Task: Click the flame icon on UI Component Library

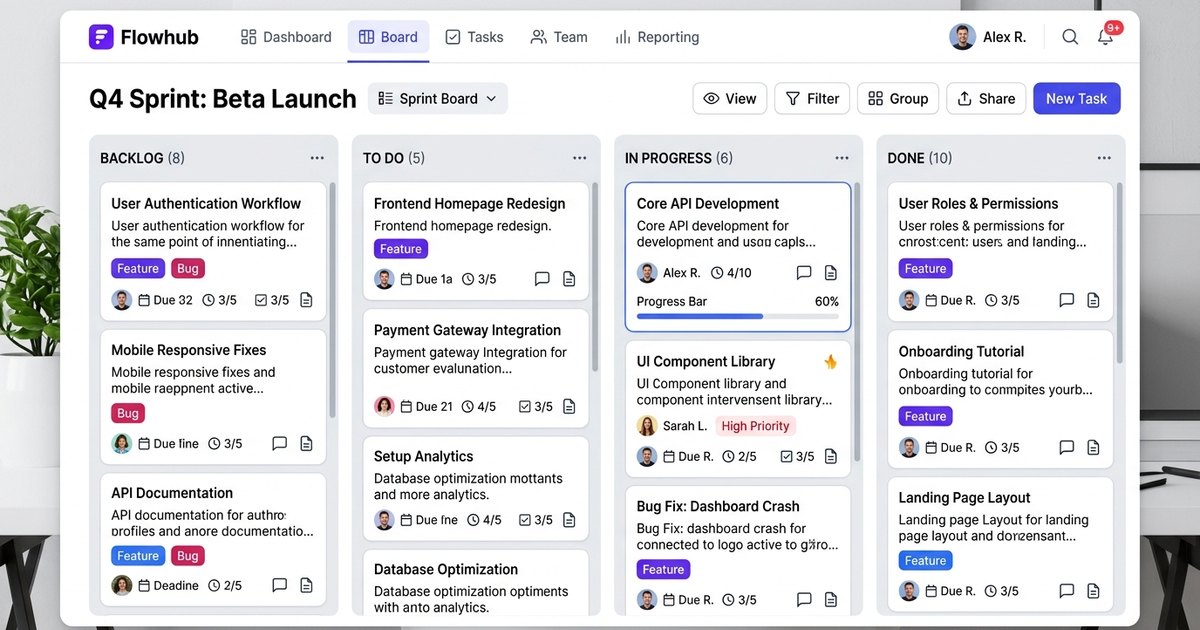Action: (x=829, y=362)
